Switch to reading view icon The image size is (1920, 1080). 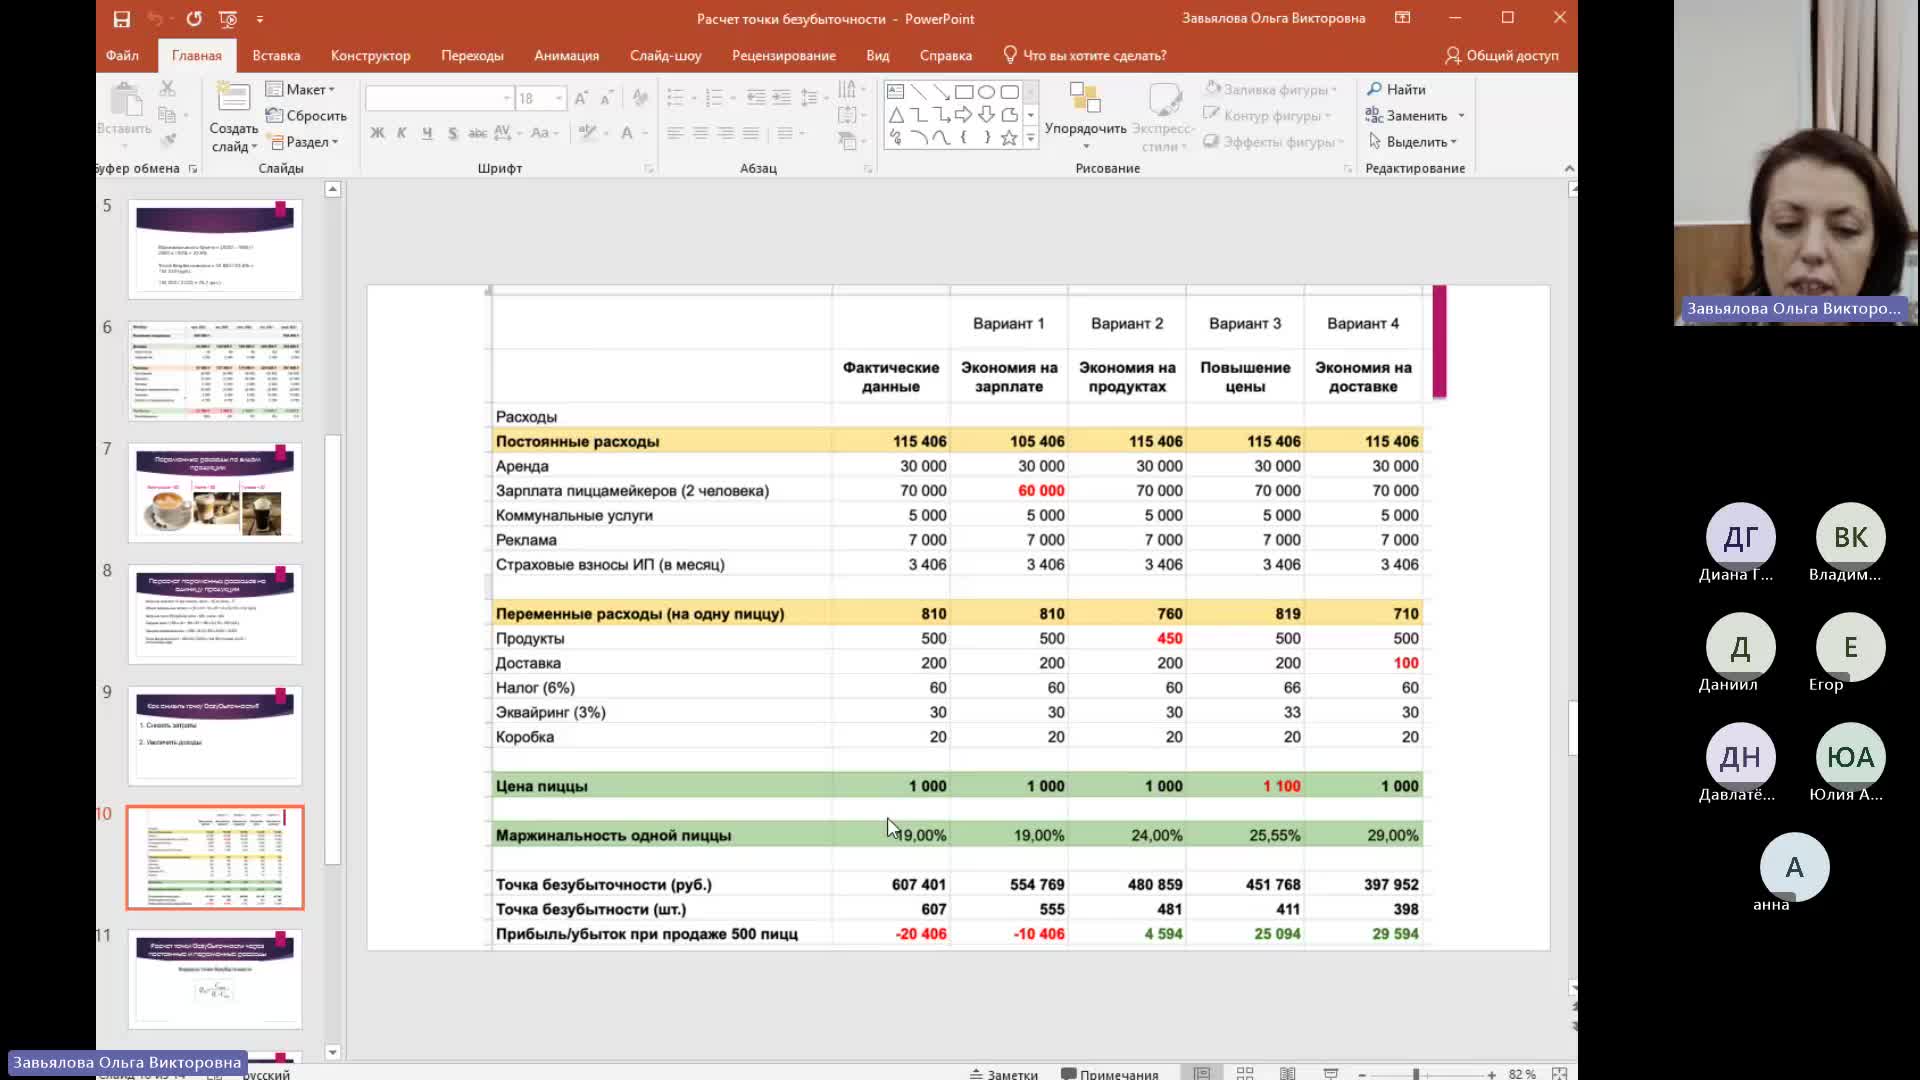pyautogui.click(x=1288, y=1073)
